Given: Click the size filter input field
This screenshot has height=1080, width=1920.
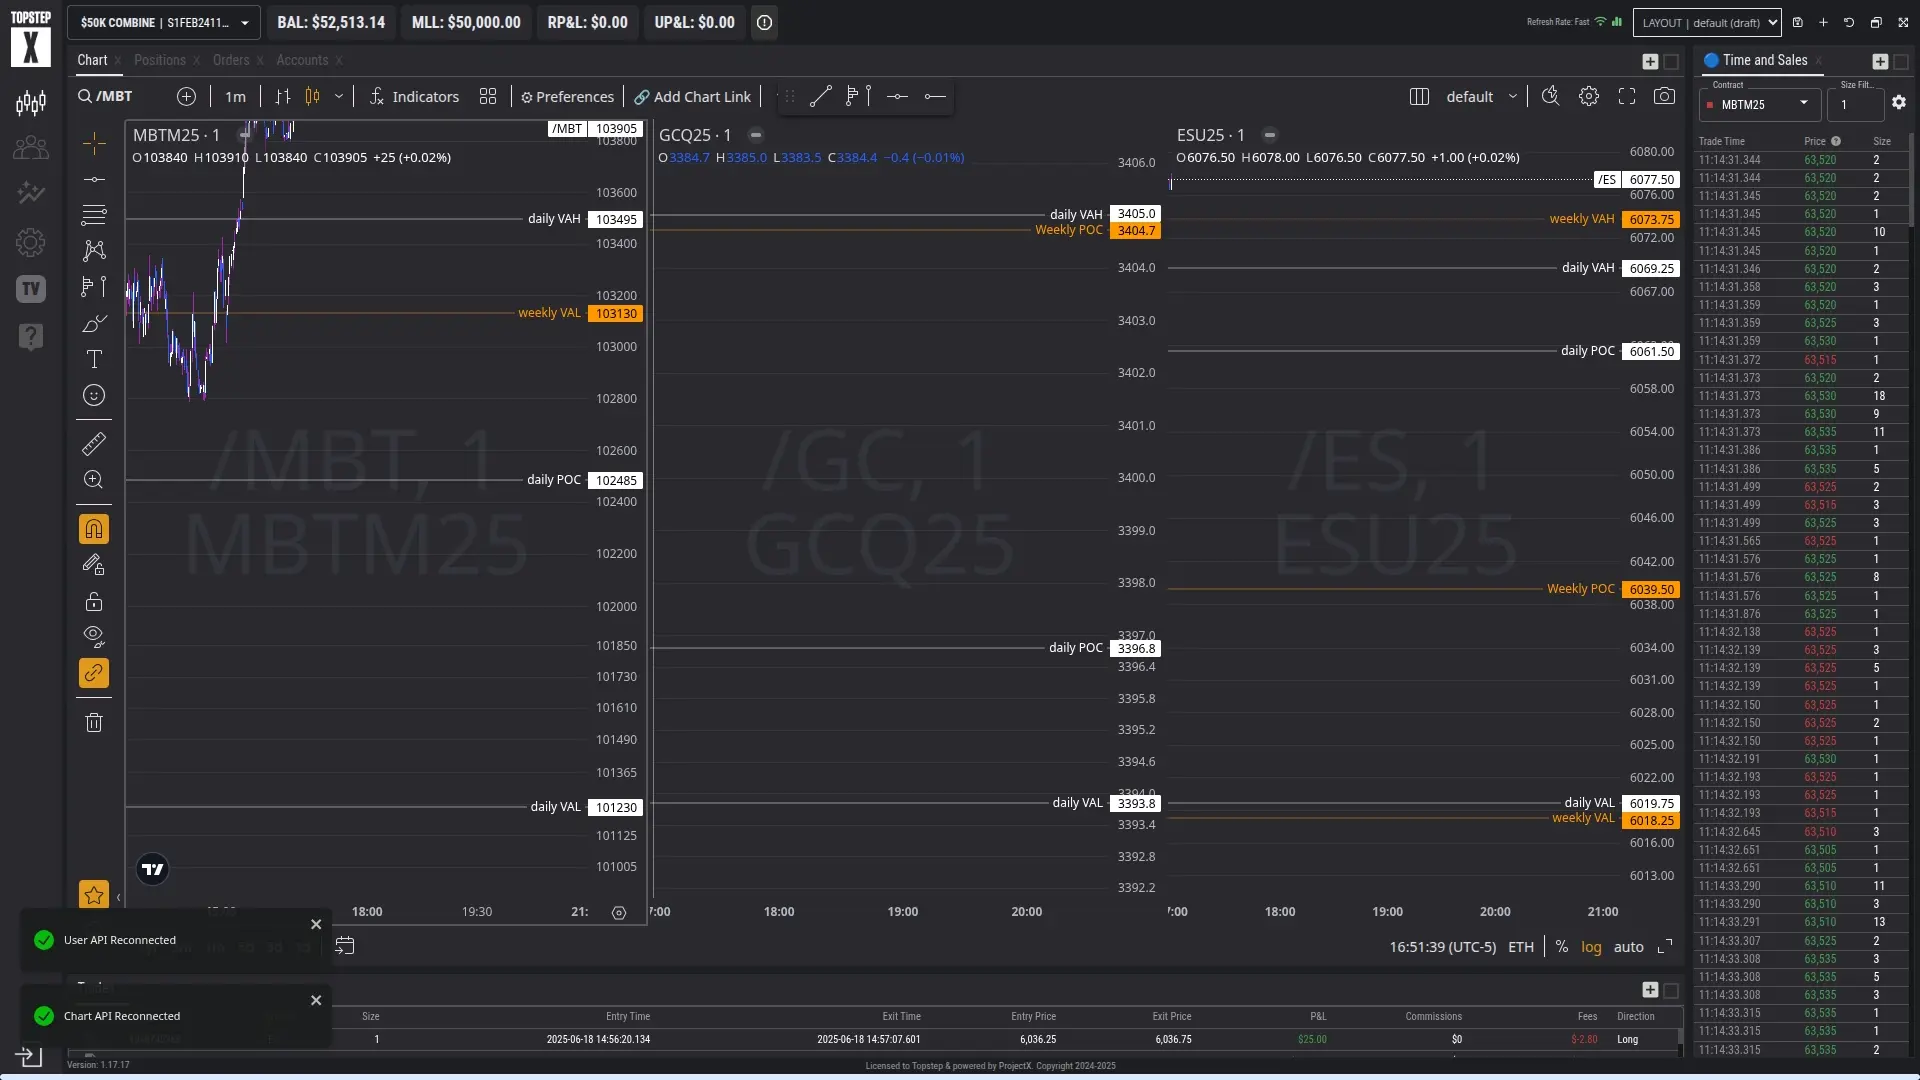Looking at the screenshot, I should pos(1854,104).
